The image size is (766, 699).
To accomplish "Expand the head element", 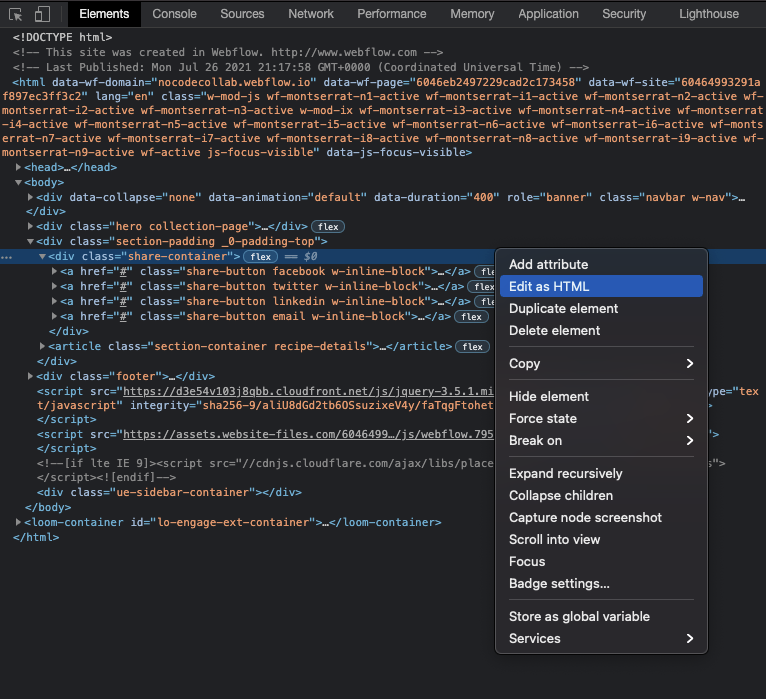I will click(x=19, y=167).
